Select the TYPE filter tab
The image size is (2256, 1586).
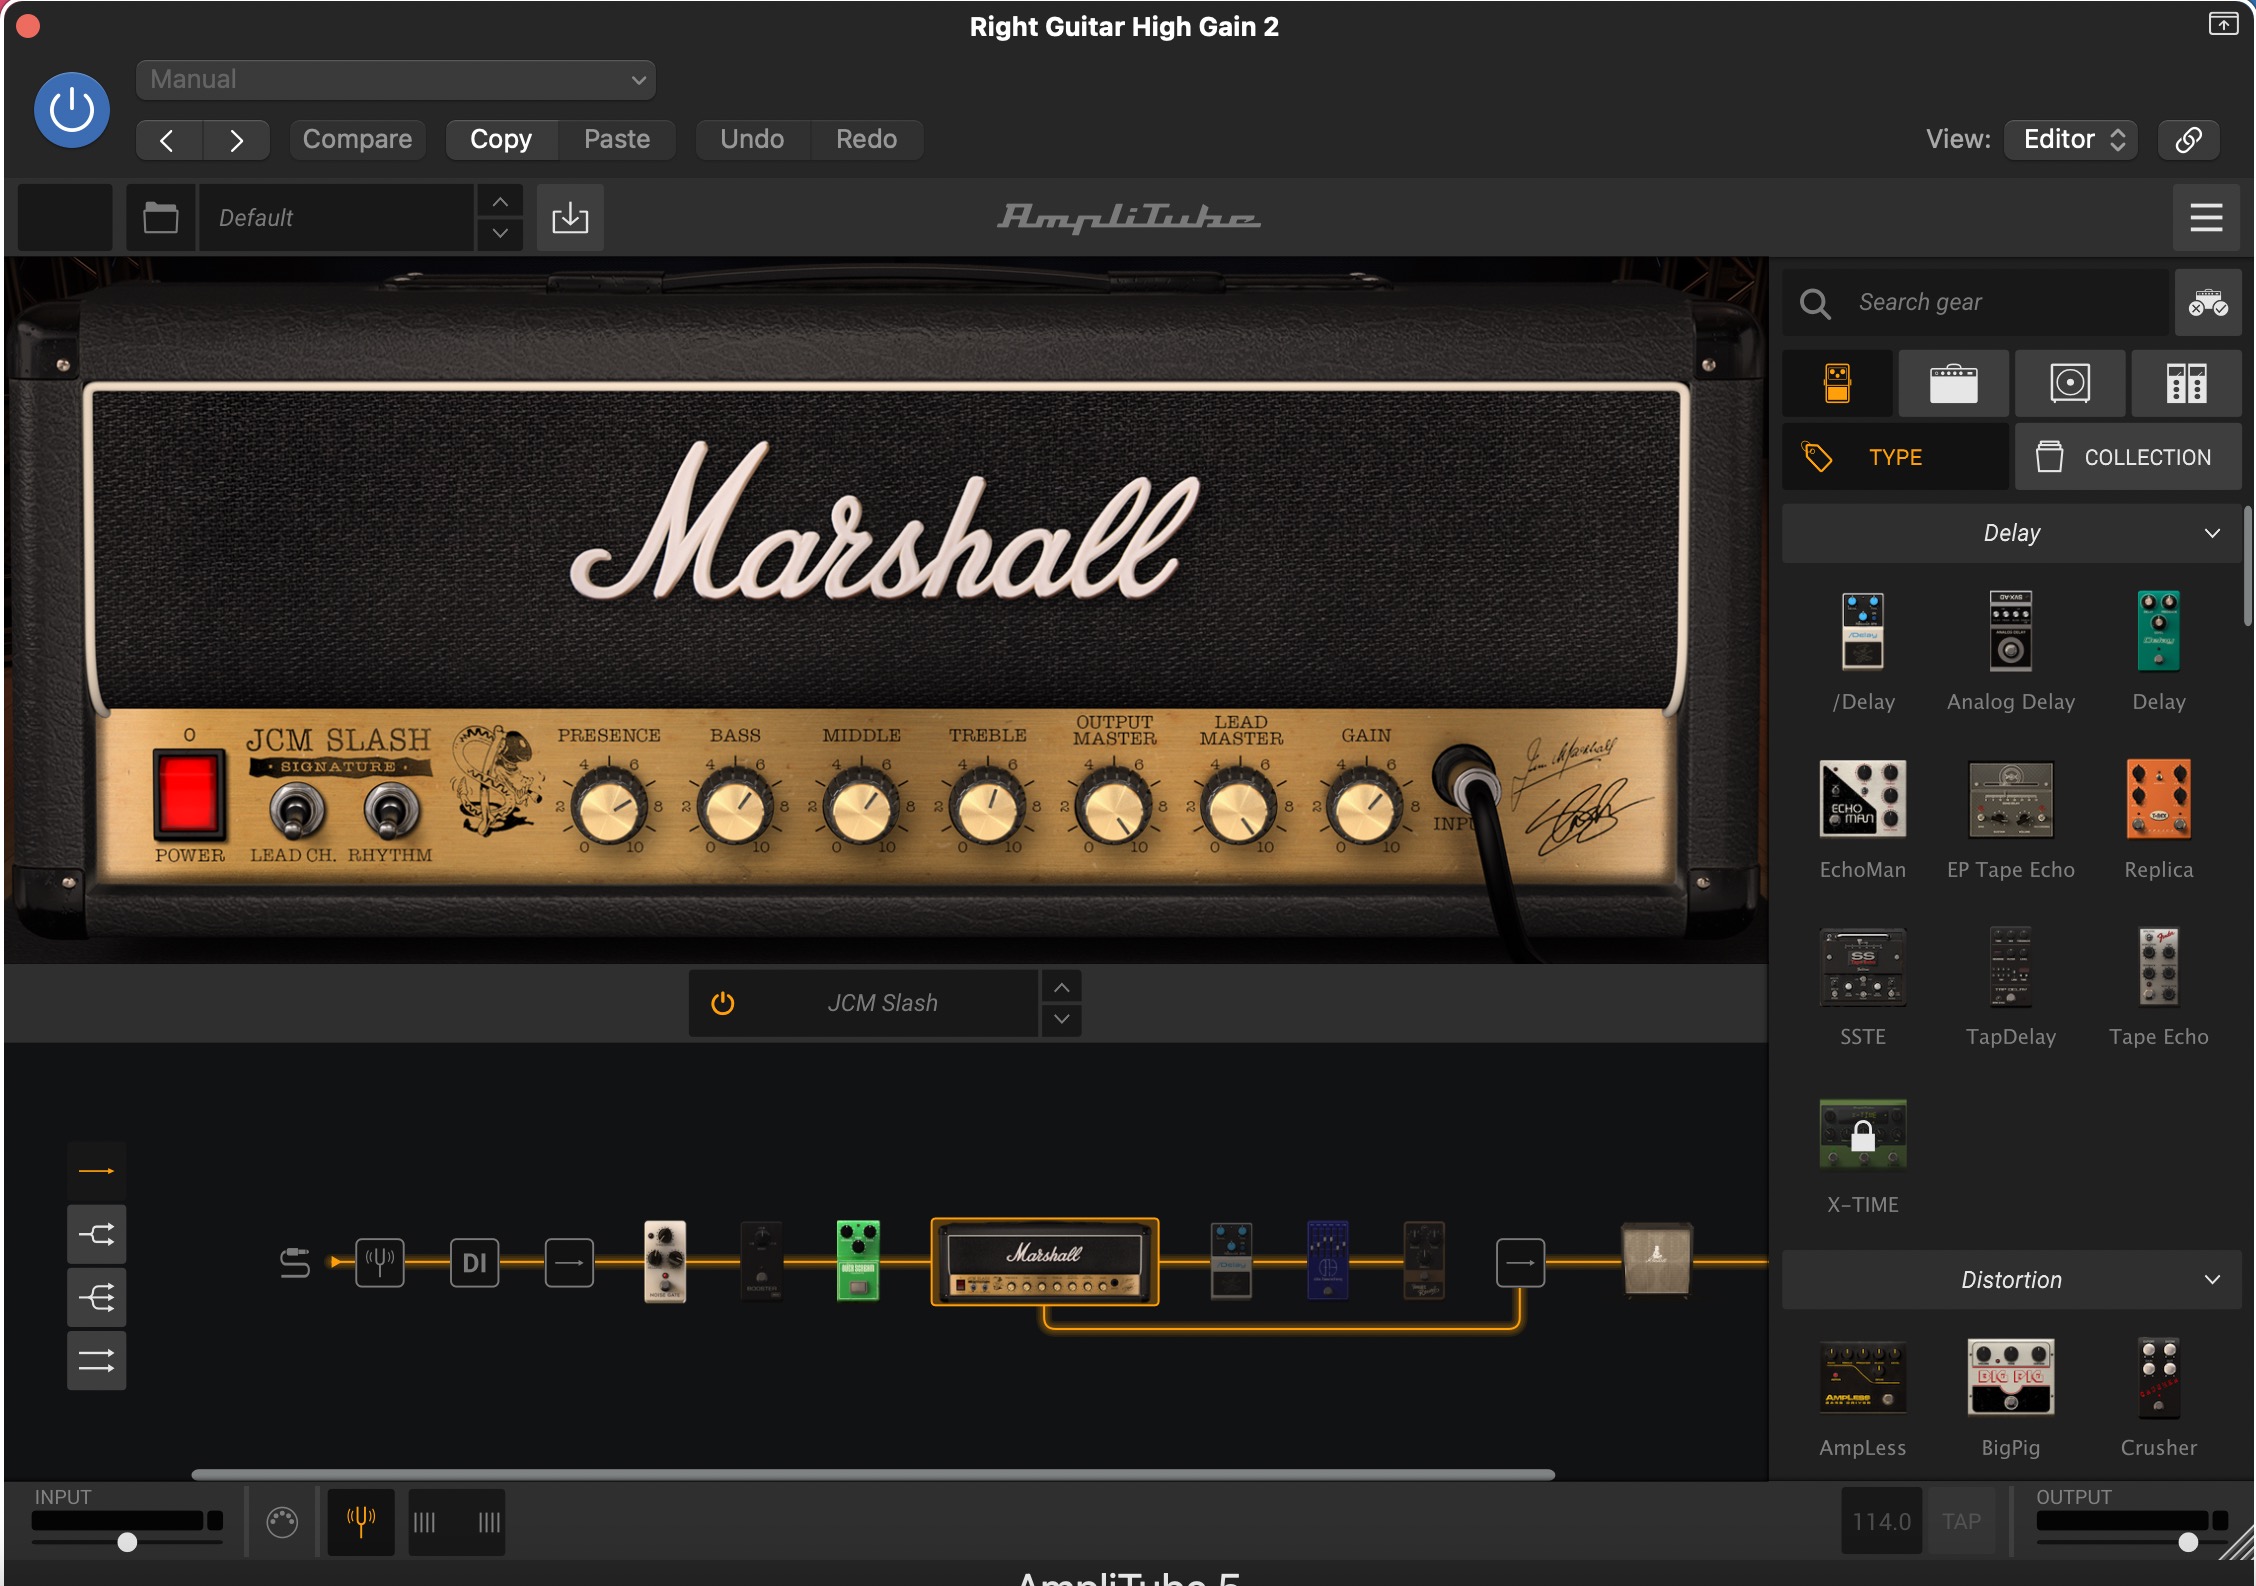1894,457
